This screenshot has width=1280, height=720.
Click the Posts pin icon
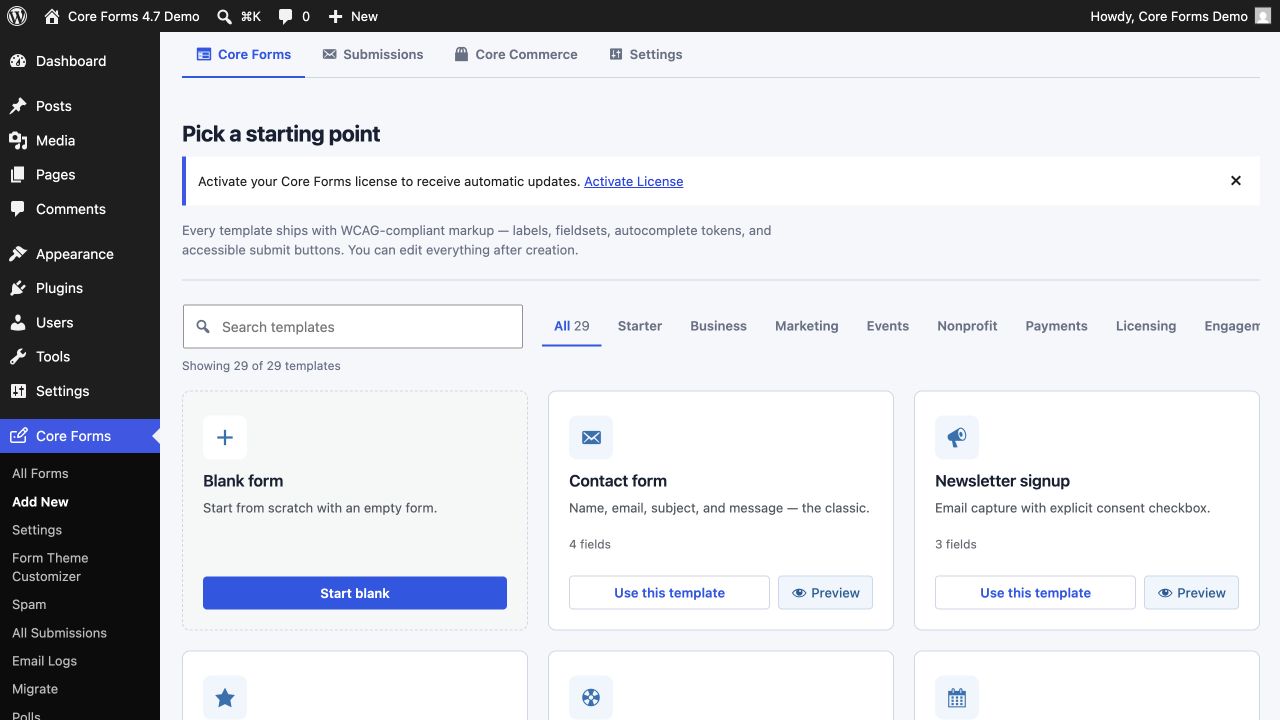[x=18, y=106]
